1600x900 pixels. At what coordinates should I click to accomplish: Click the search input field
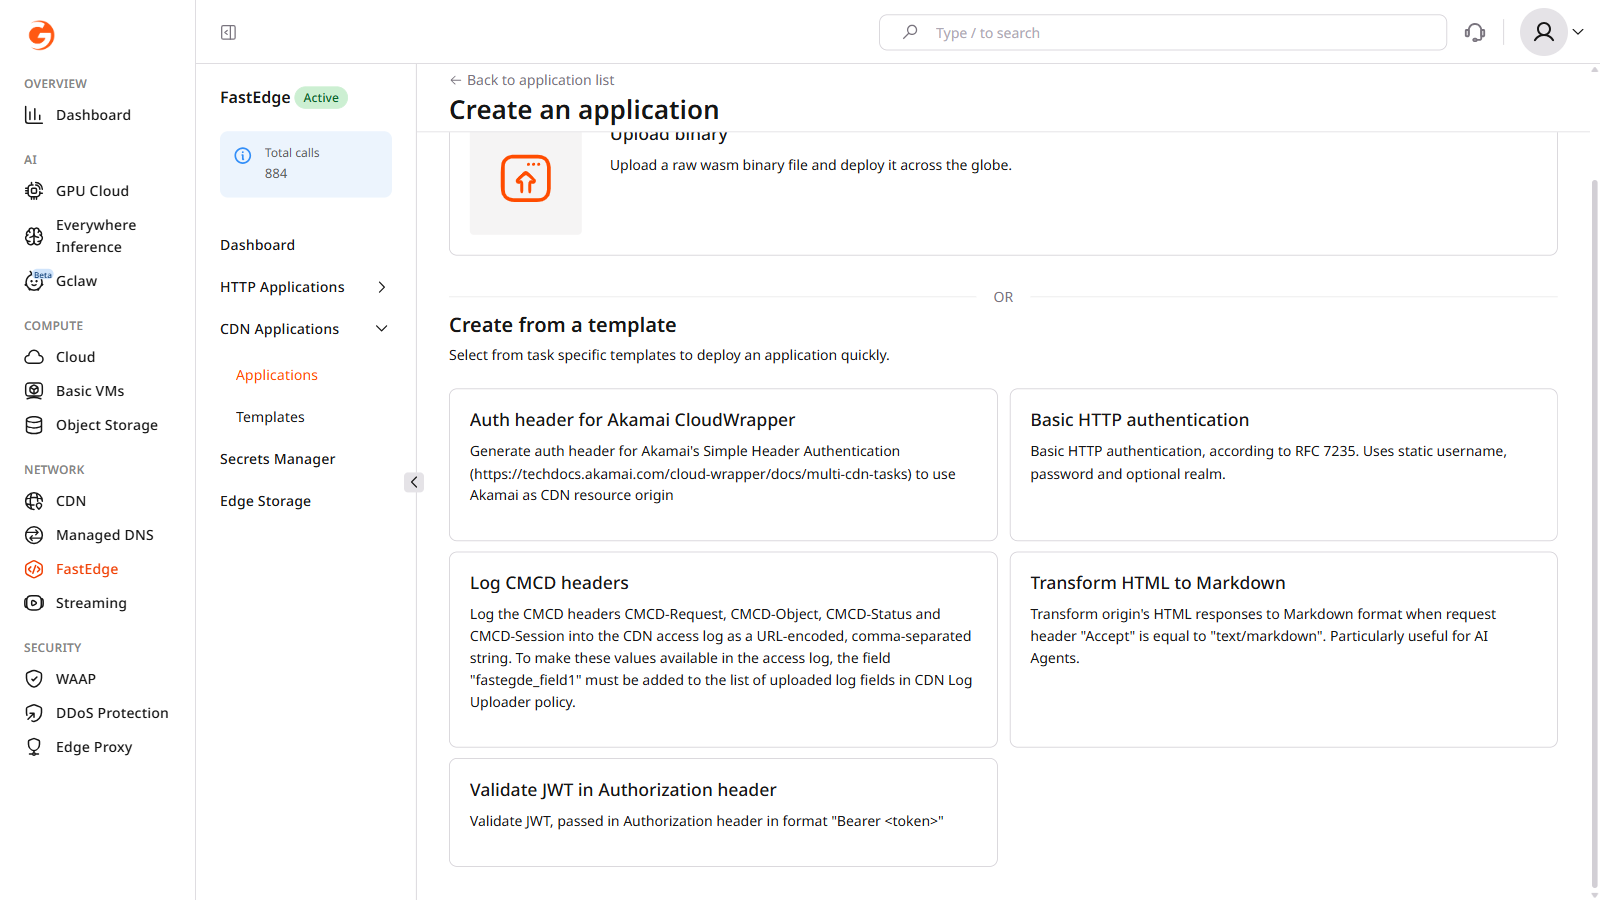click(1162, 33)
